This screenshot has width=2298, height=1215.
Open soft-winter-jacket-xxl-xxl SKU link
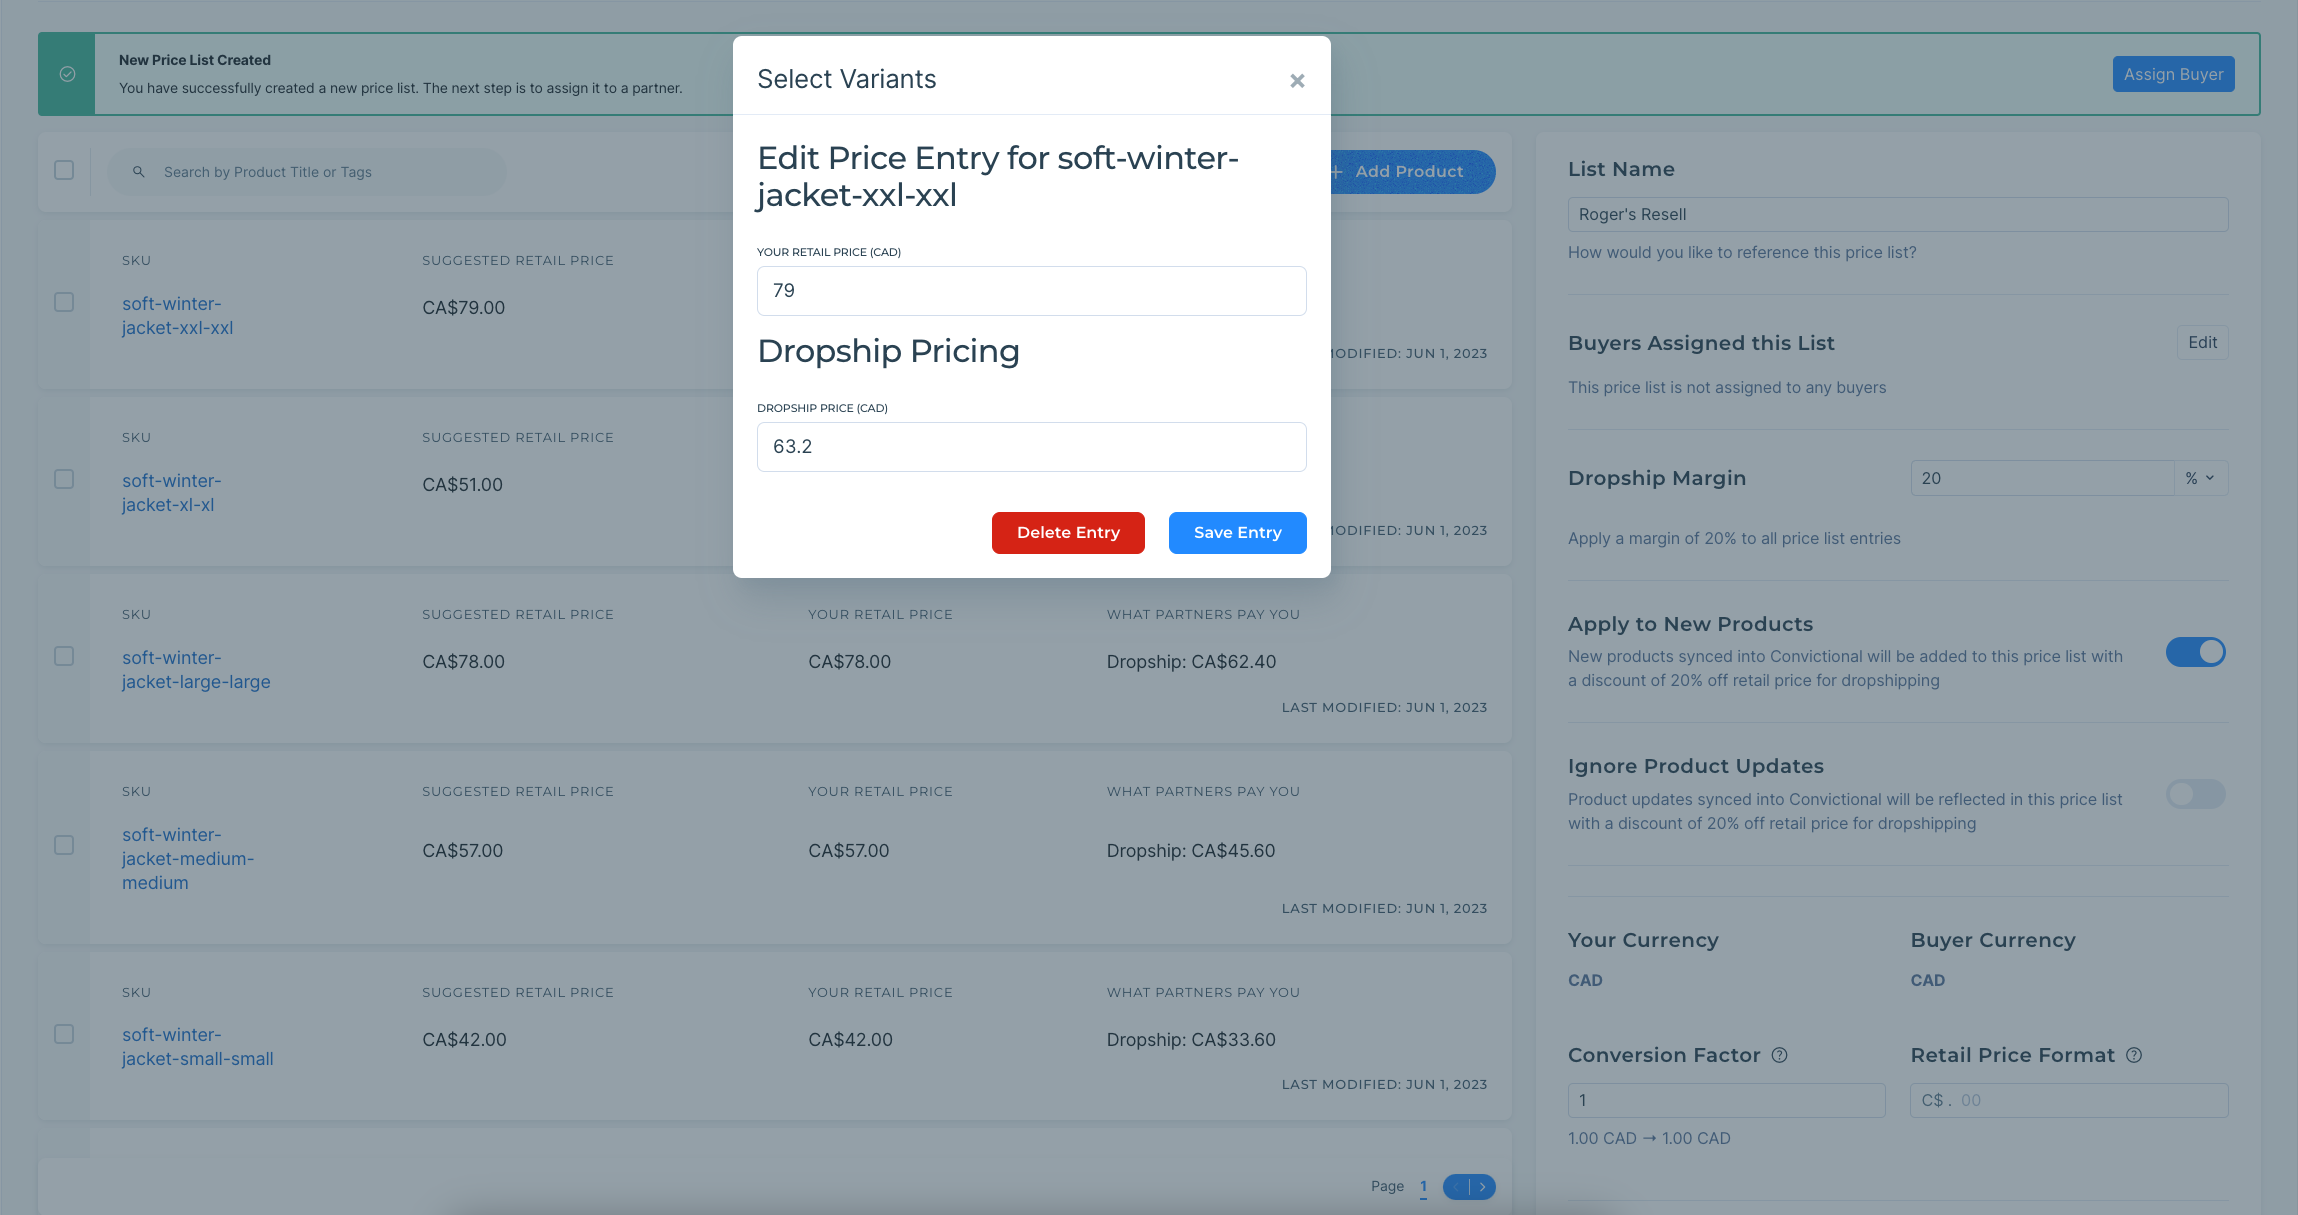(177, 316)
